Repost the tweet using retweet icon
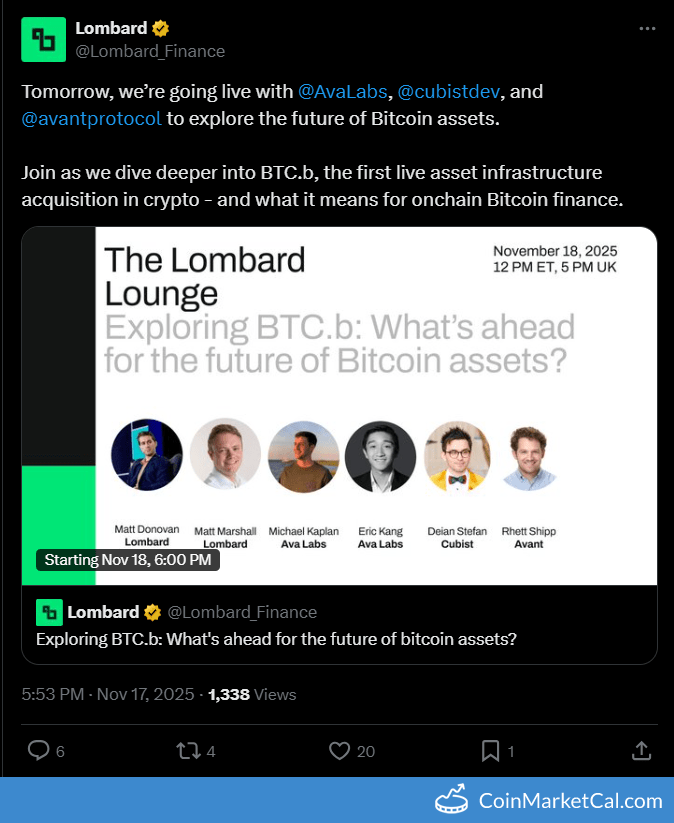 tap(187, 750)
